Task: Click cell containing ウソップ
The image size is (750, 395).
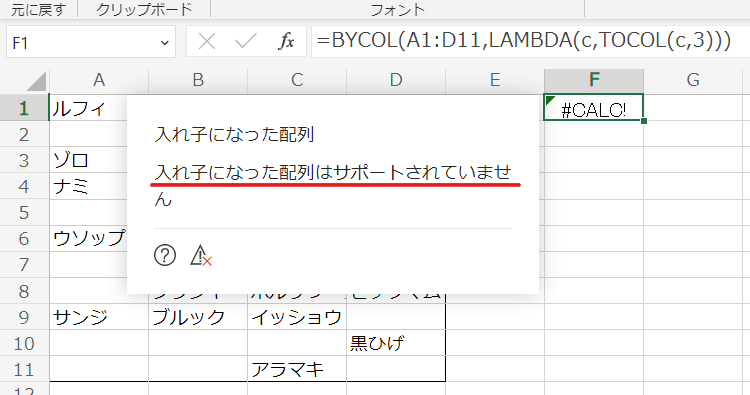Action: (x=88, y=239)
